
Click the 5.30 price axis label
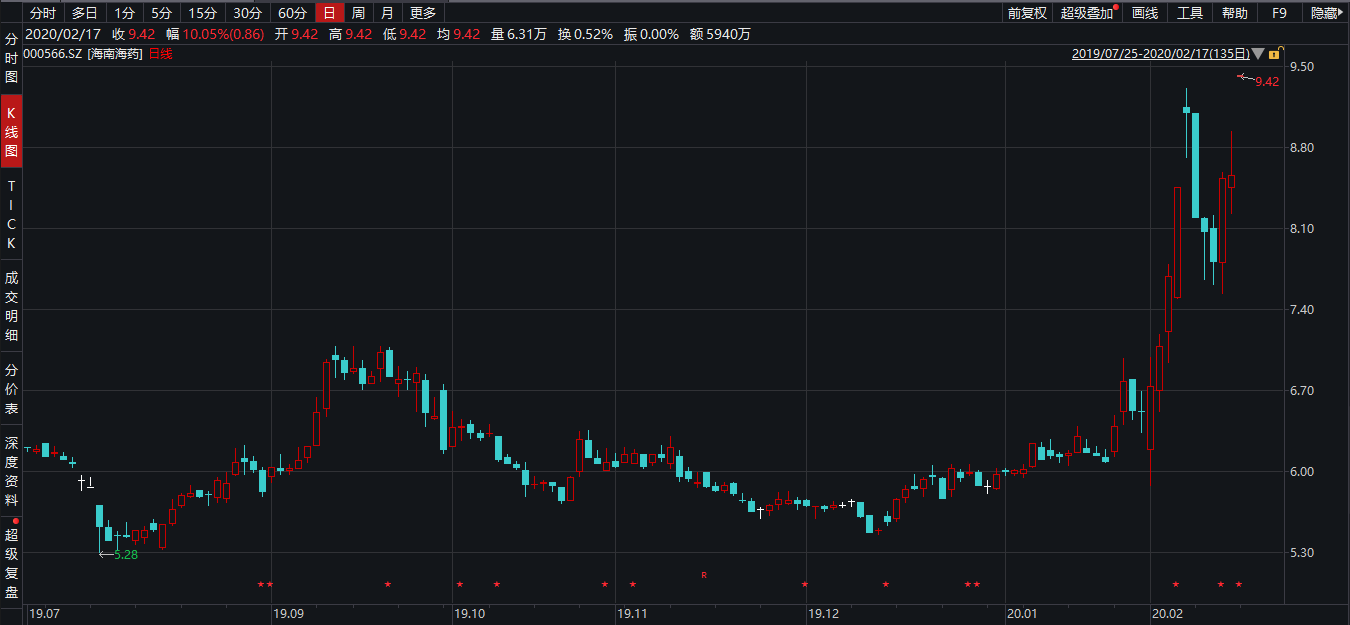tap(1303, 553)
